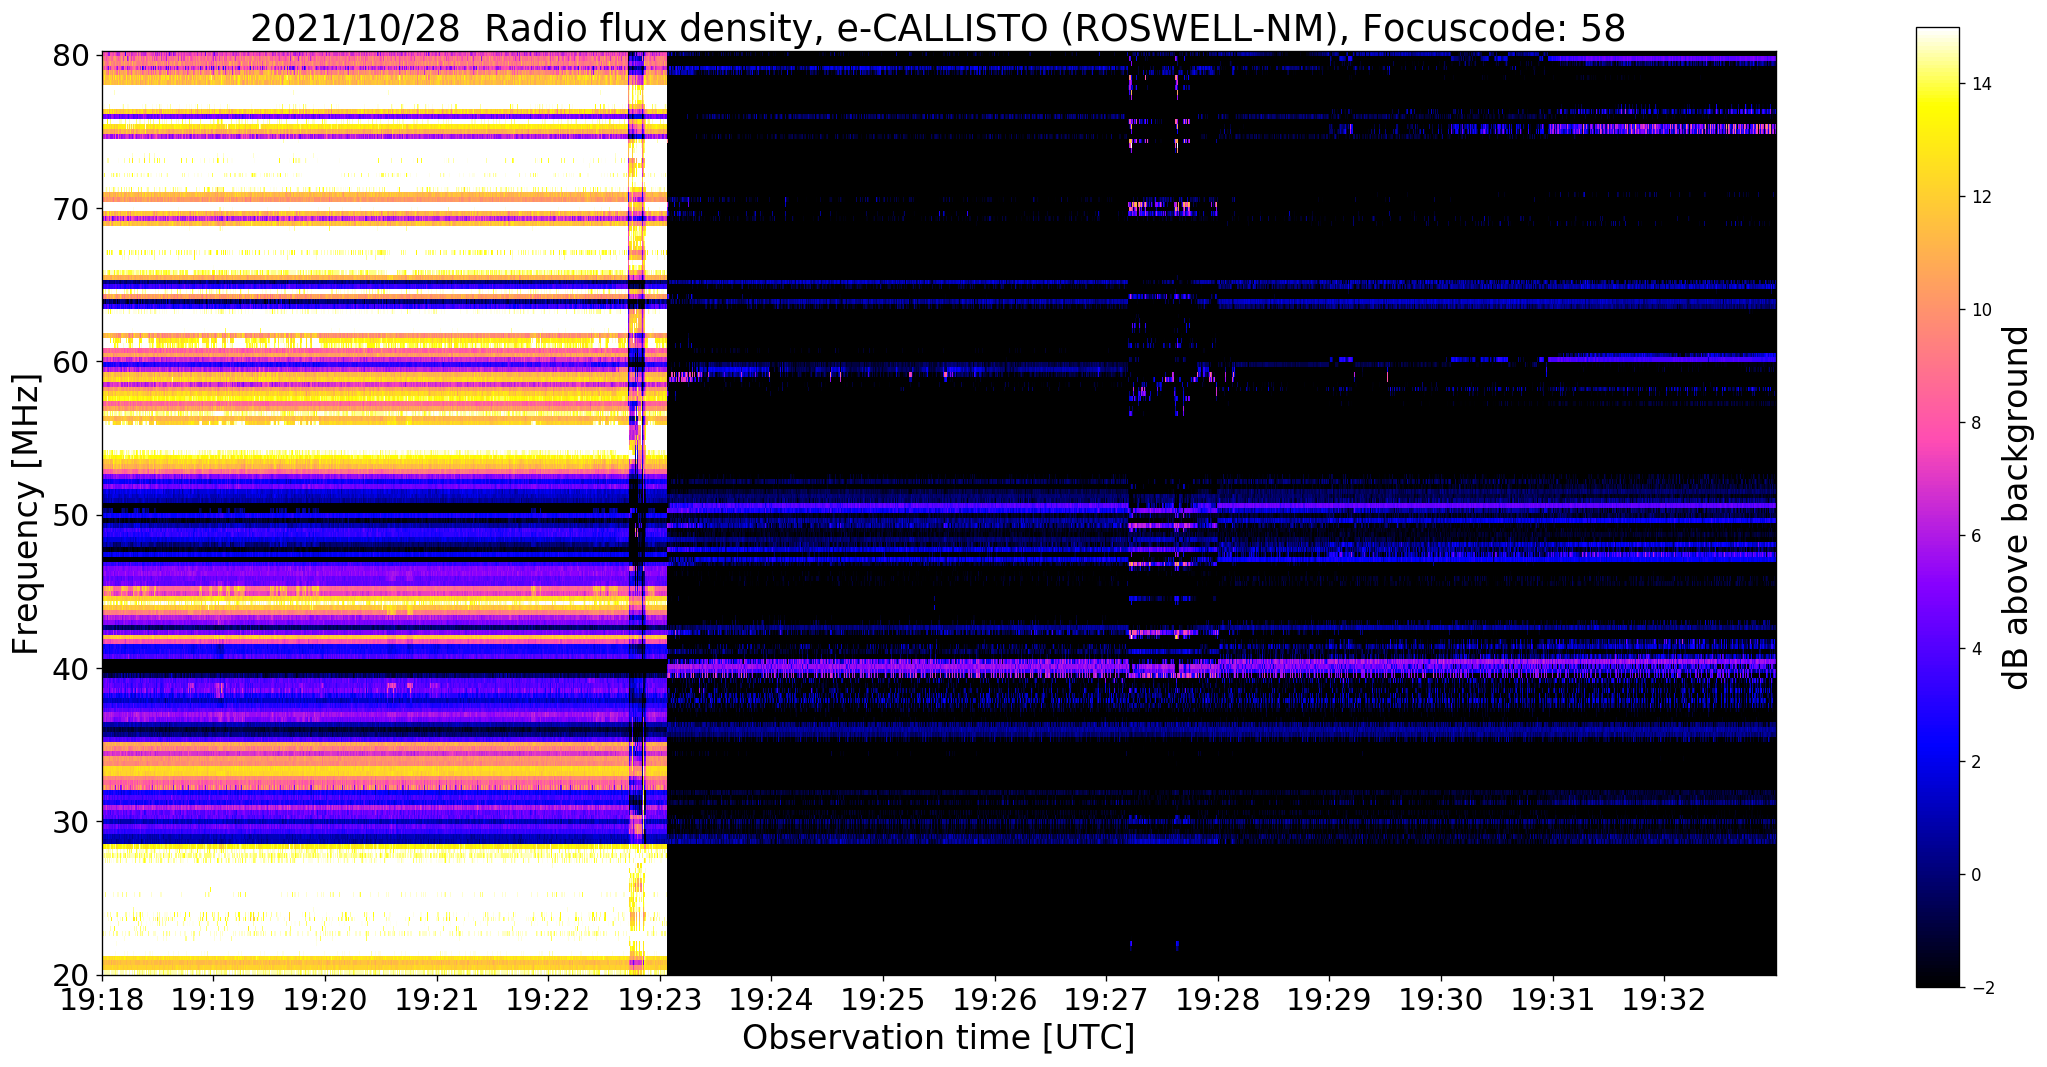Click the 60 MHz frequency tick label
This screenshot has height=1067, width=2047.
click(x=70, y=362)
